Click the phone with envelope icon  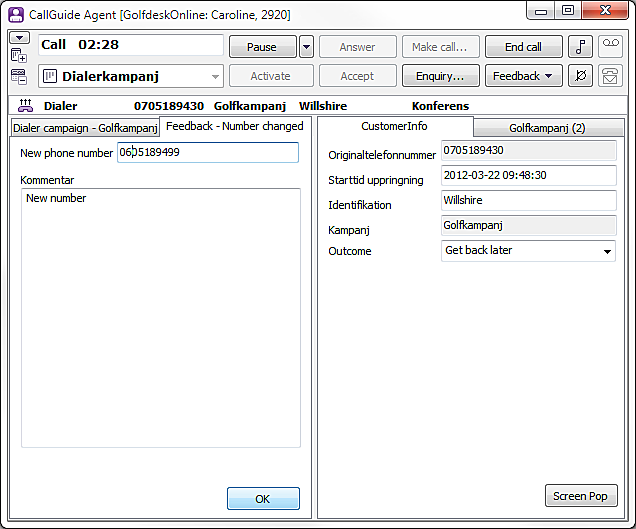[609, 76]
